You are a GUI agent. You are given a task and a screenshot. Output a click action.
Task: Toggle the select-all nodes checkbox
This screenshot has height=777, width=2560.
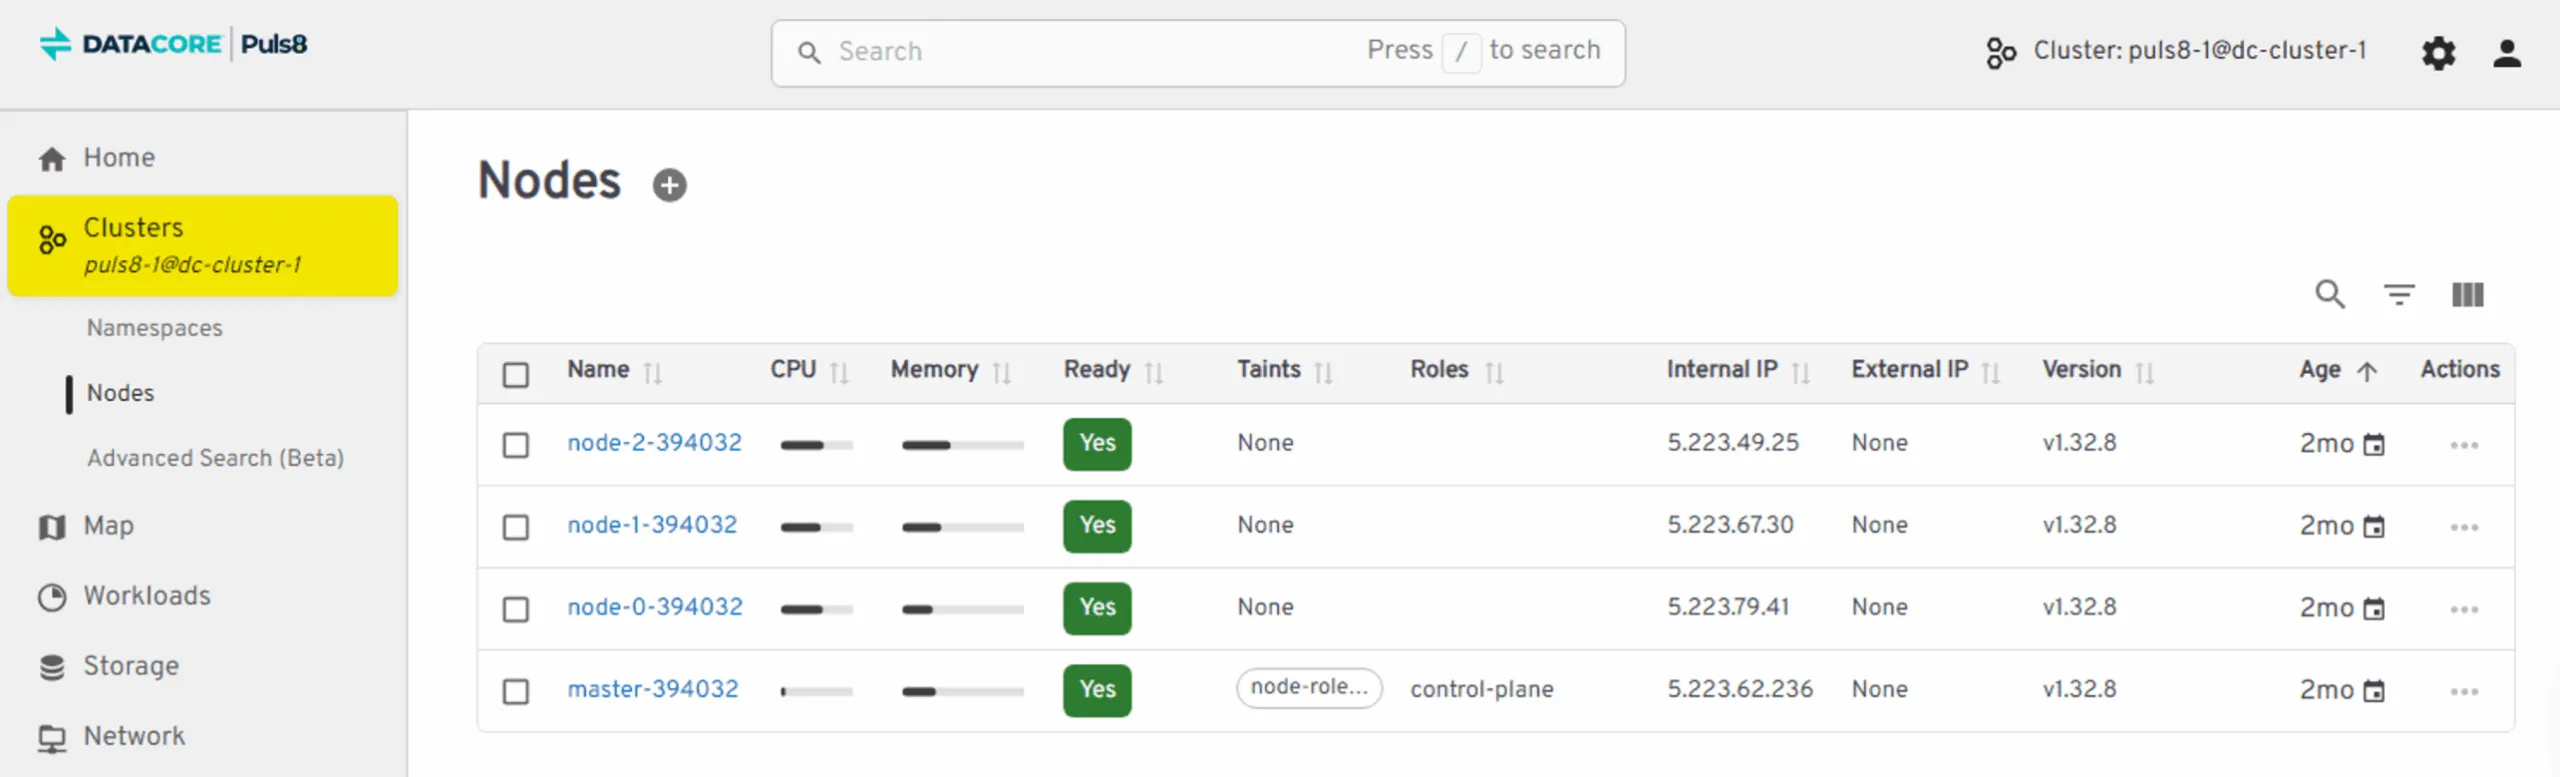tap(516, 375)
